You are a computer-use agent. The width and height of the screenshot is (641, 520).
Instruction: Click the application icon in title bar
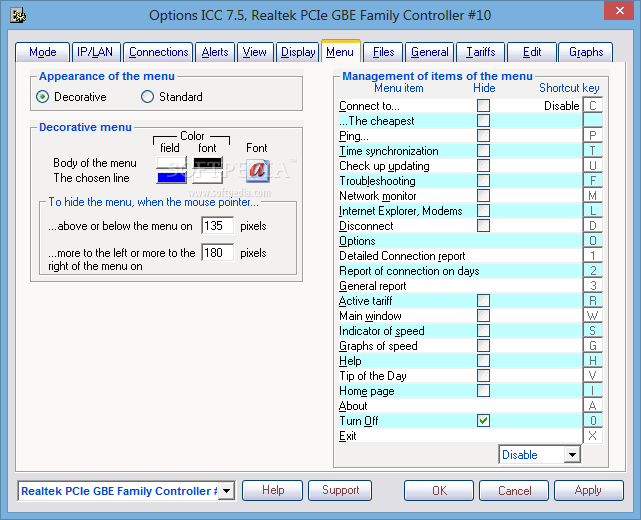pos(18,16)
